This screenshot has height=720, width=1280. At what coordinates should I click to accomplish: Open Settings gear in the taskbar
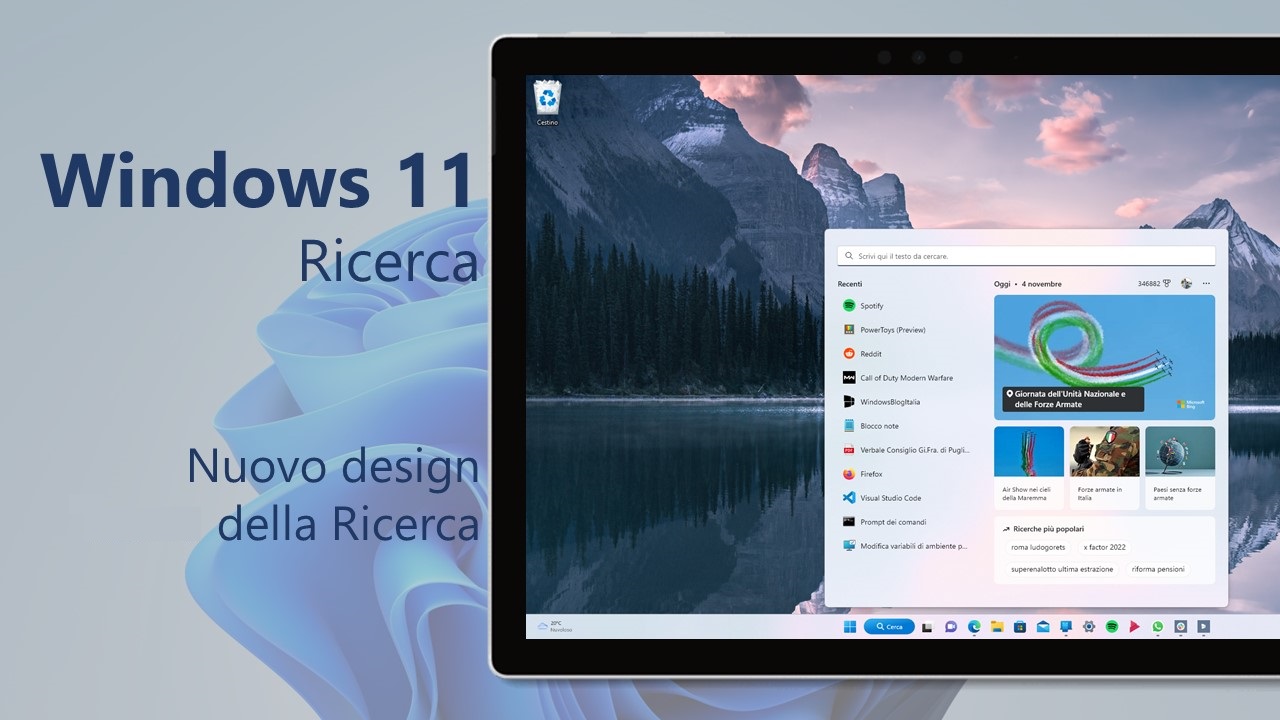[1089, 627]
